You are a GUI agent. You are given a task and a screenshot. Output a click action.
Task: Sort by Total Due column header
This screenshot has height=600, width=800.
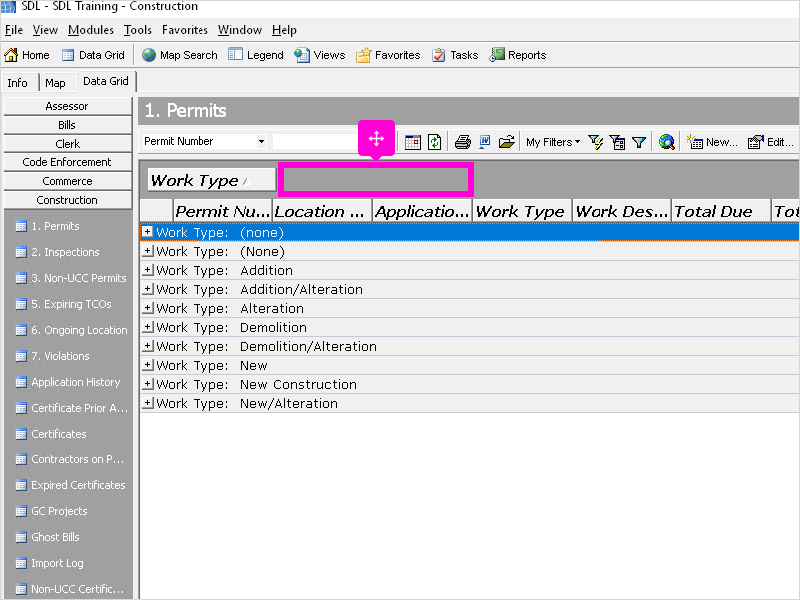pyautogui.click(x=720, y=211)
